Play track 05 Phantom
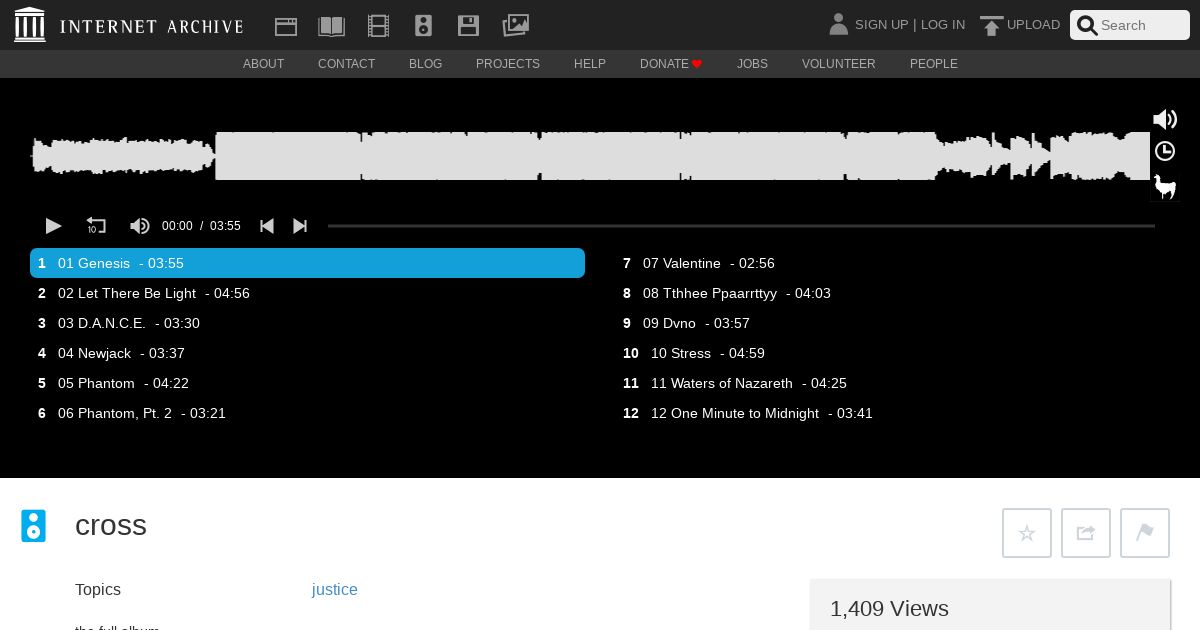Screen dimensions: 1200x630 pyautogui.click(x=307, y=383)
